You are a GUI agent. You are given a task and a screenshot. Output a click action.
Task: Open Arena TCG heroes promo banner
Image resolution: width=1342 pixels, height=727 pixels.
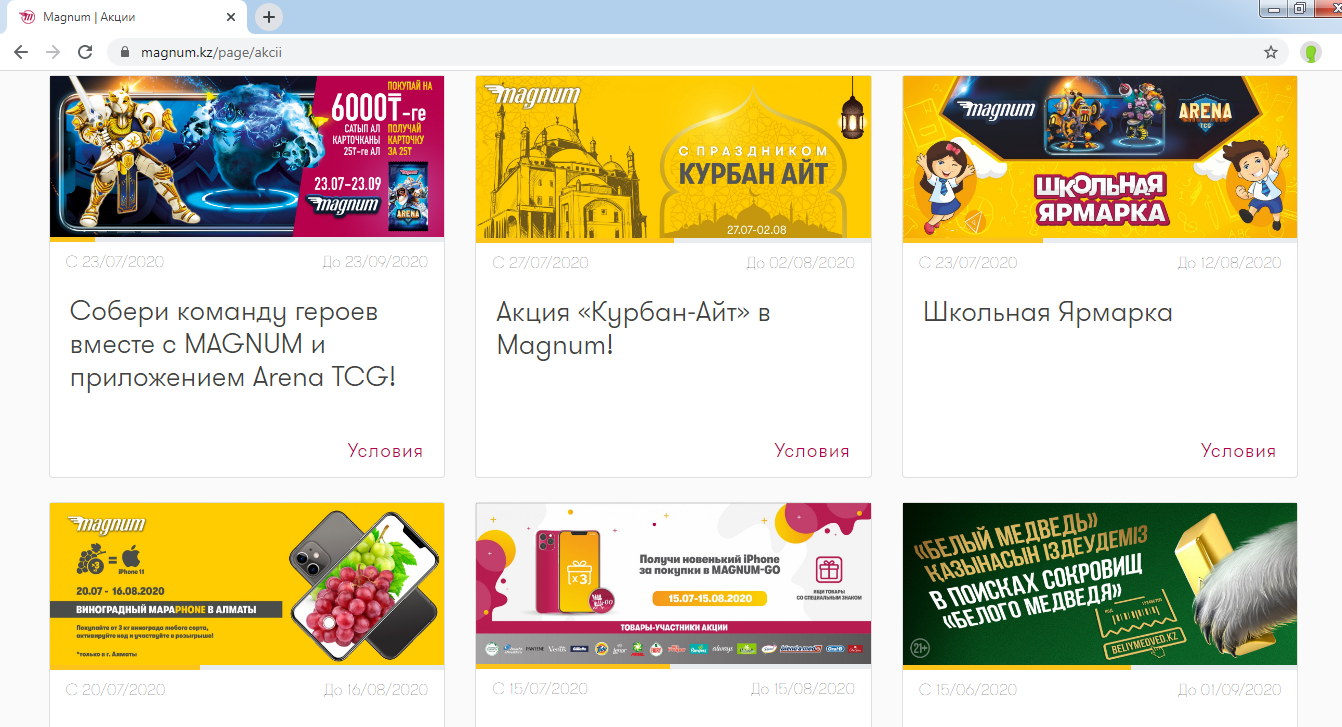[247, 156]
